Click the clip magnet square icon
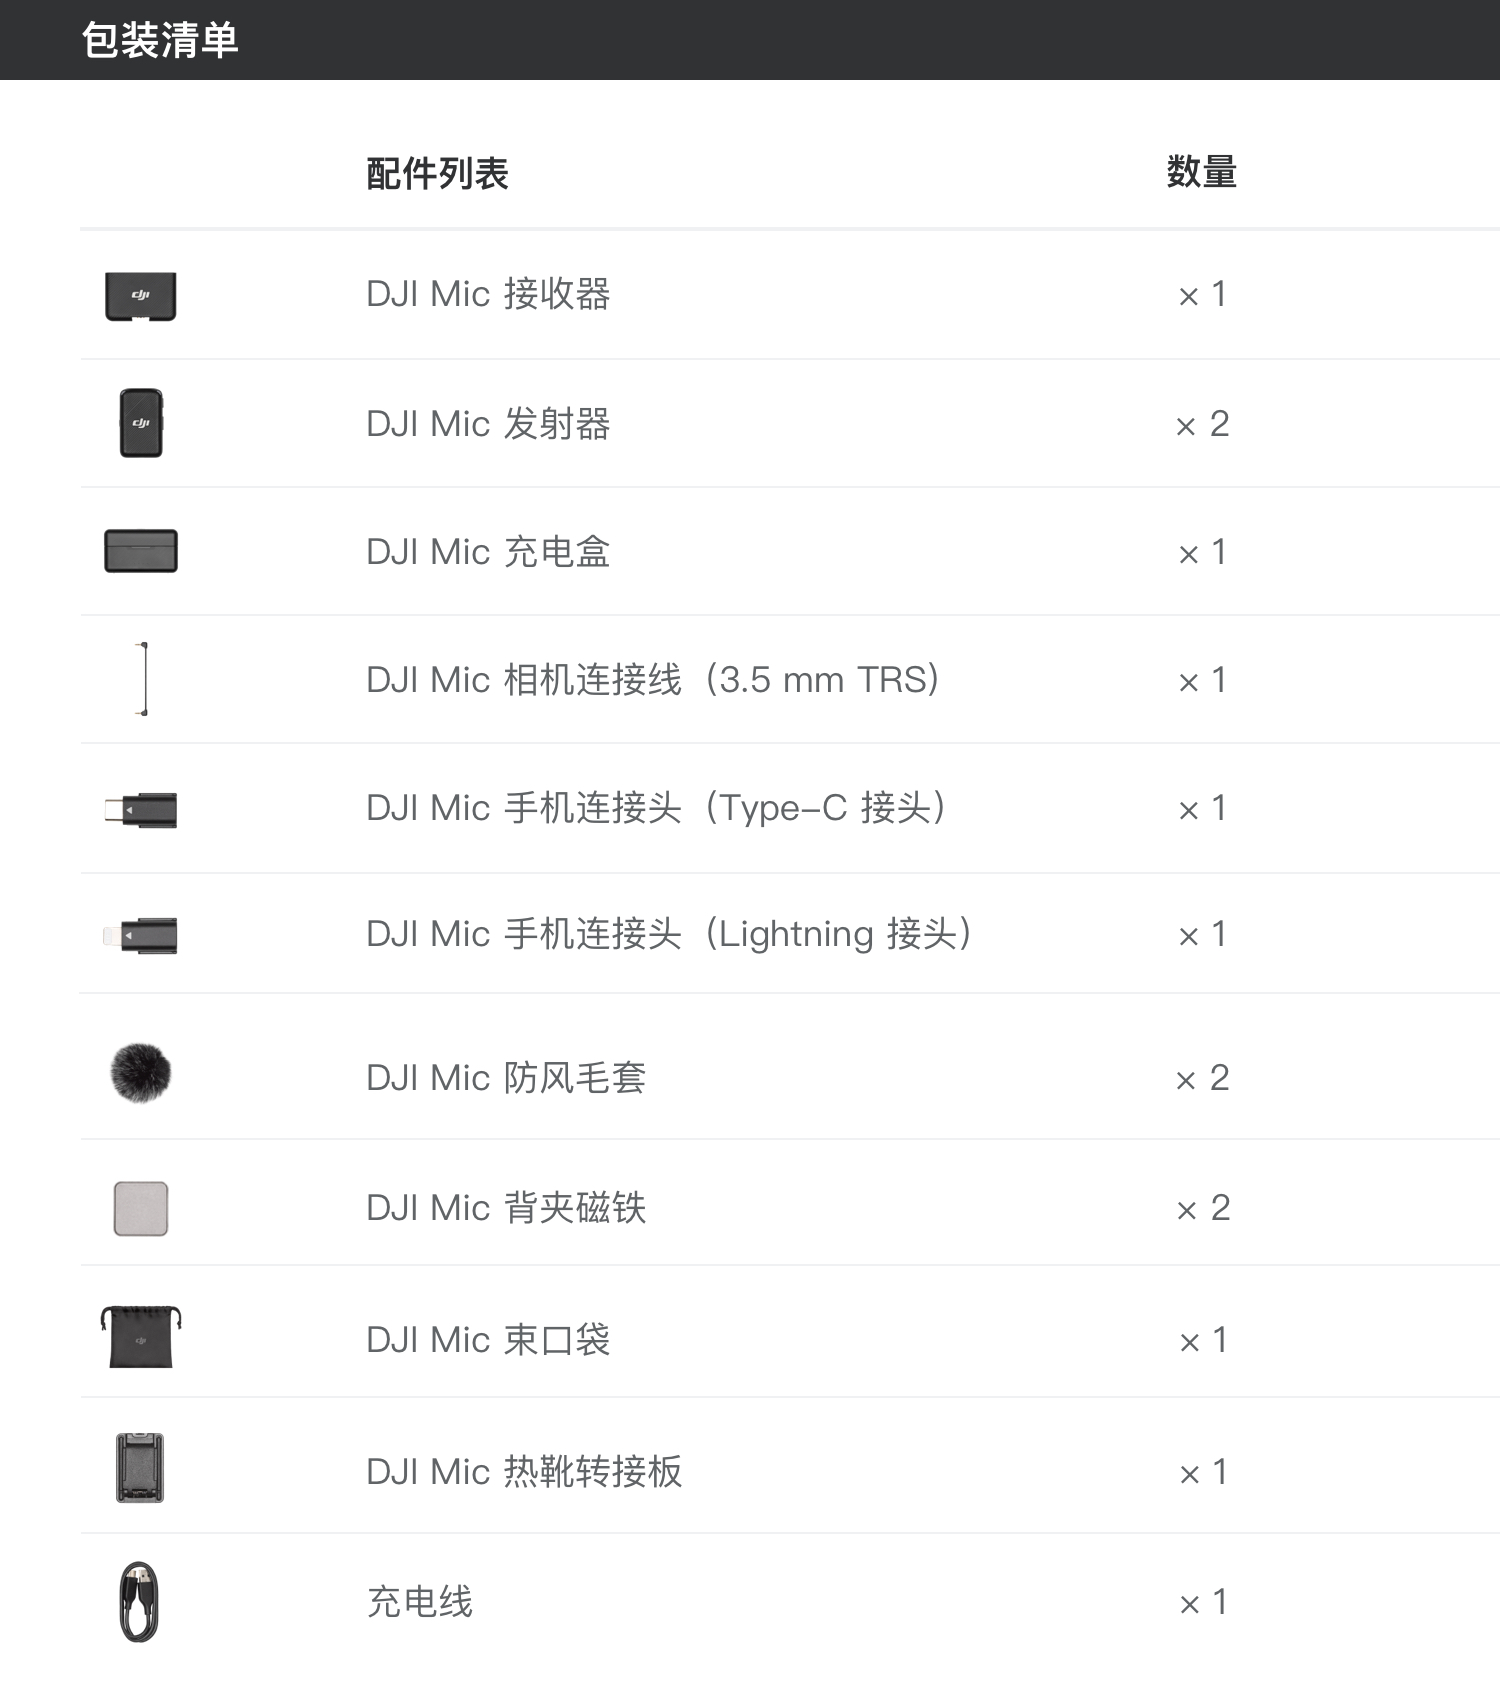 click(x=141, y=1208)
